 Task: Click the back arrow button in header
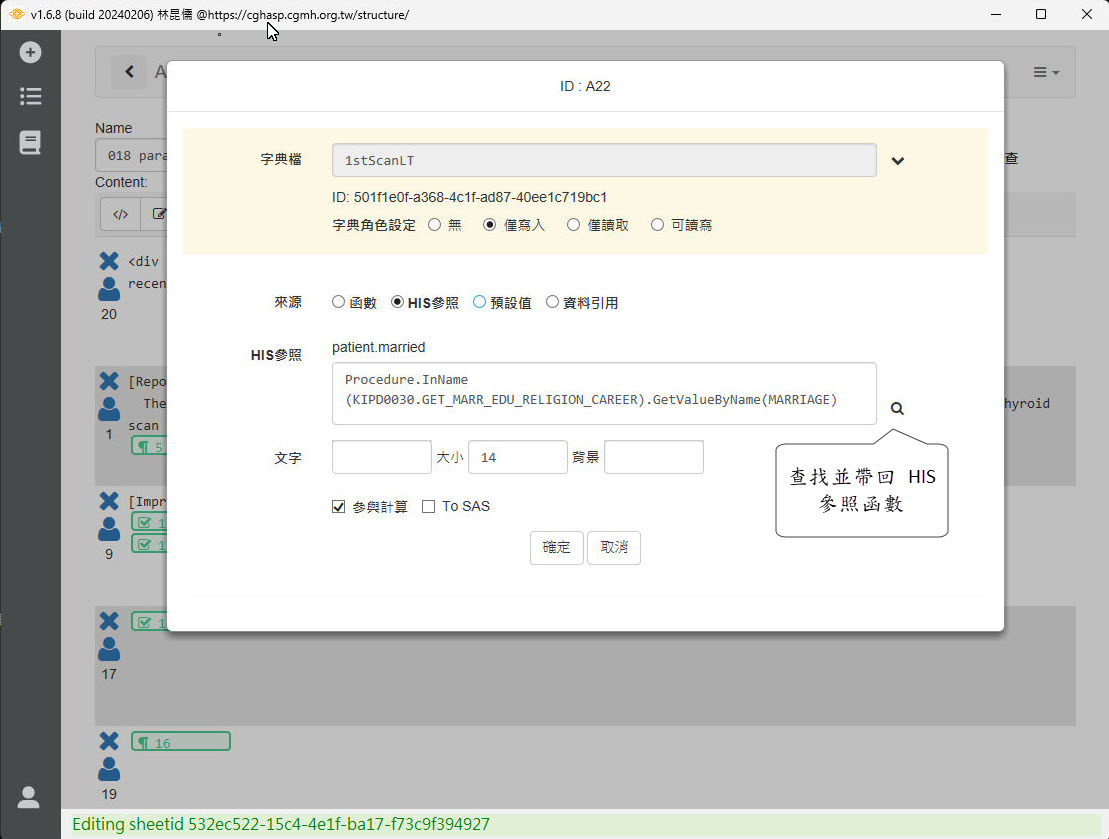click(x=128, y=72)
